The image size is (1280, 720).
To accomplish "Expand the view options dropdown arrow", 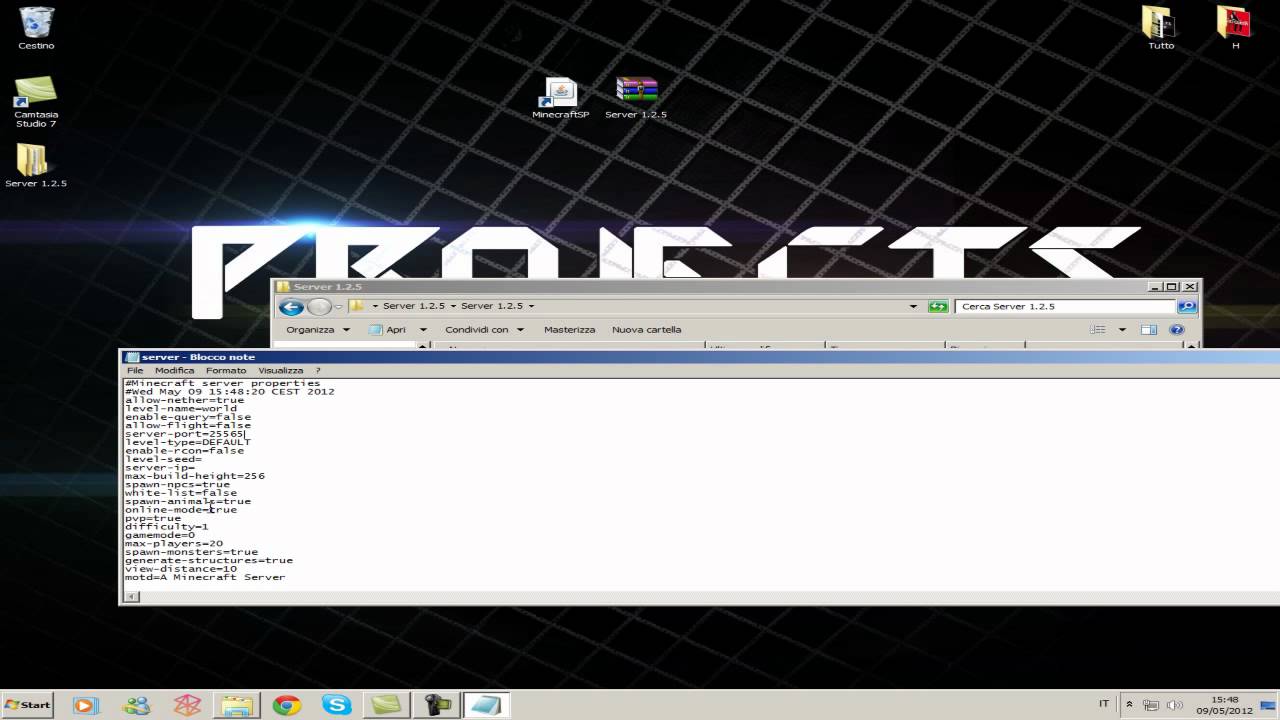I will coord(1122,329).
